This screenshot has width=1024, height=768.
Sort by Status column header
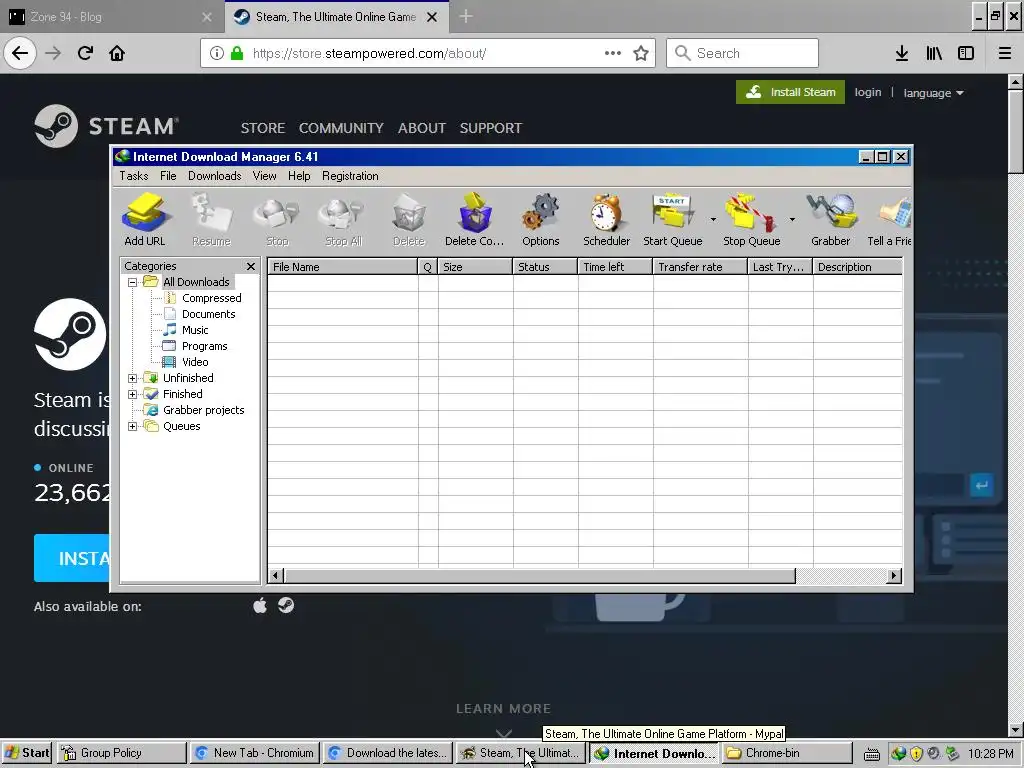[x=545, y=266]
